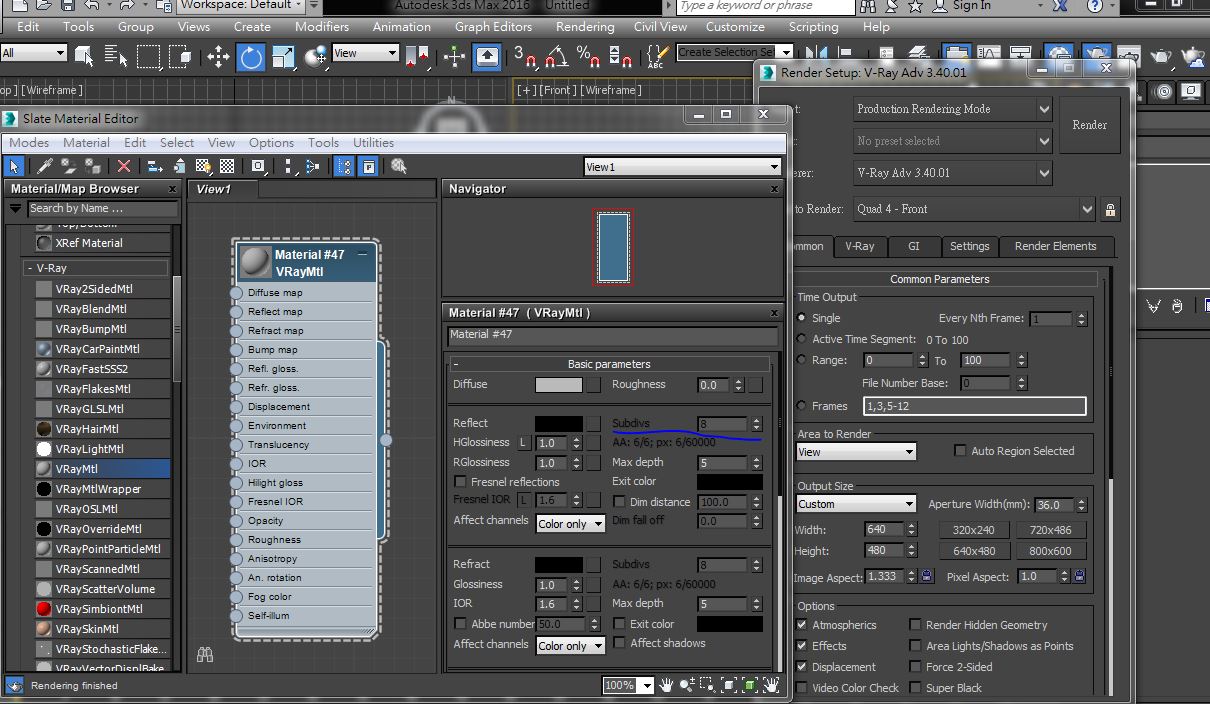Check the Render Hidden Geometry option

coord(915,625)
